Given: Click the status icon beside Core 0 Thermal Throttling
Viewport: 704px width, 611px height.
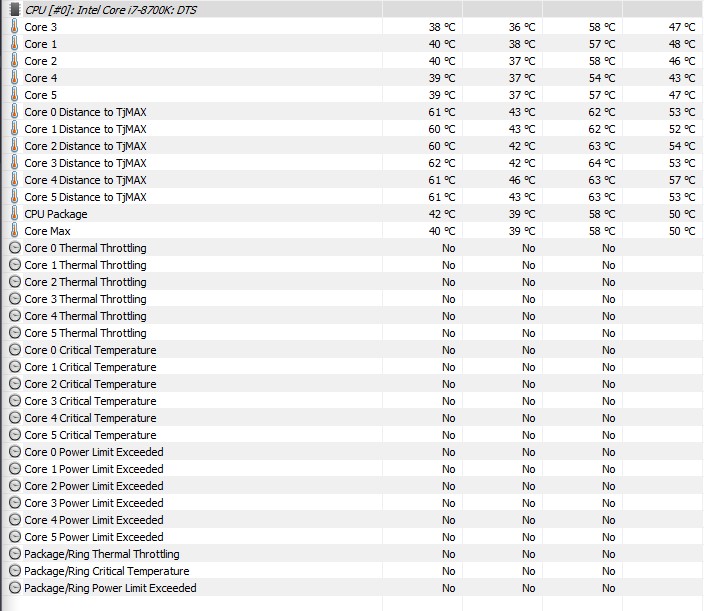Looking at the screenshot, I should [14, 248].
